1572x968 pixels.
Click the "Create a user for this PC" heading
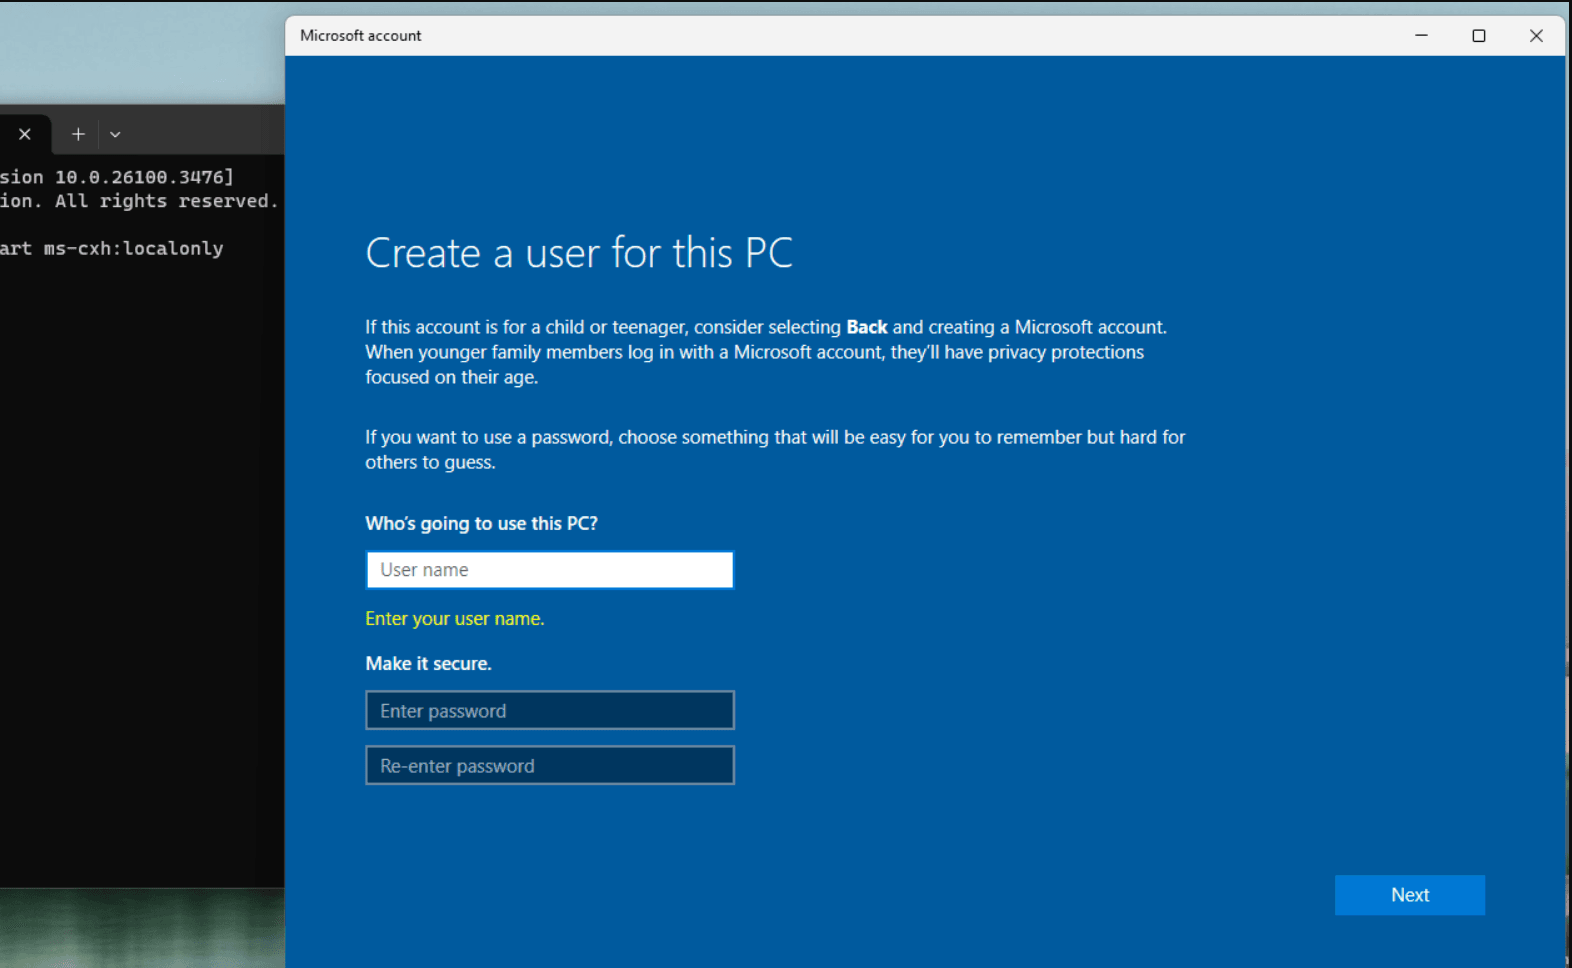point(579,253)
